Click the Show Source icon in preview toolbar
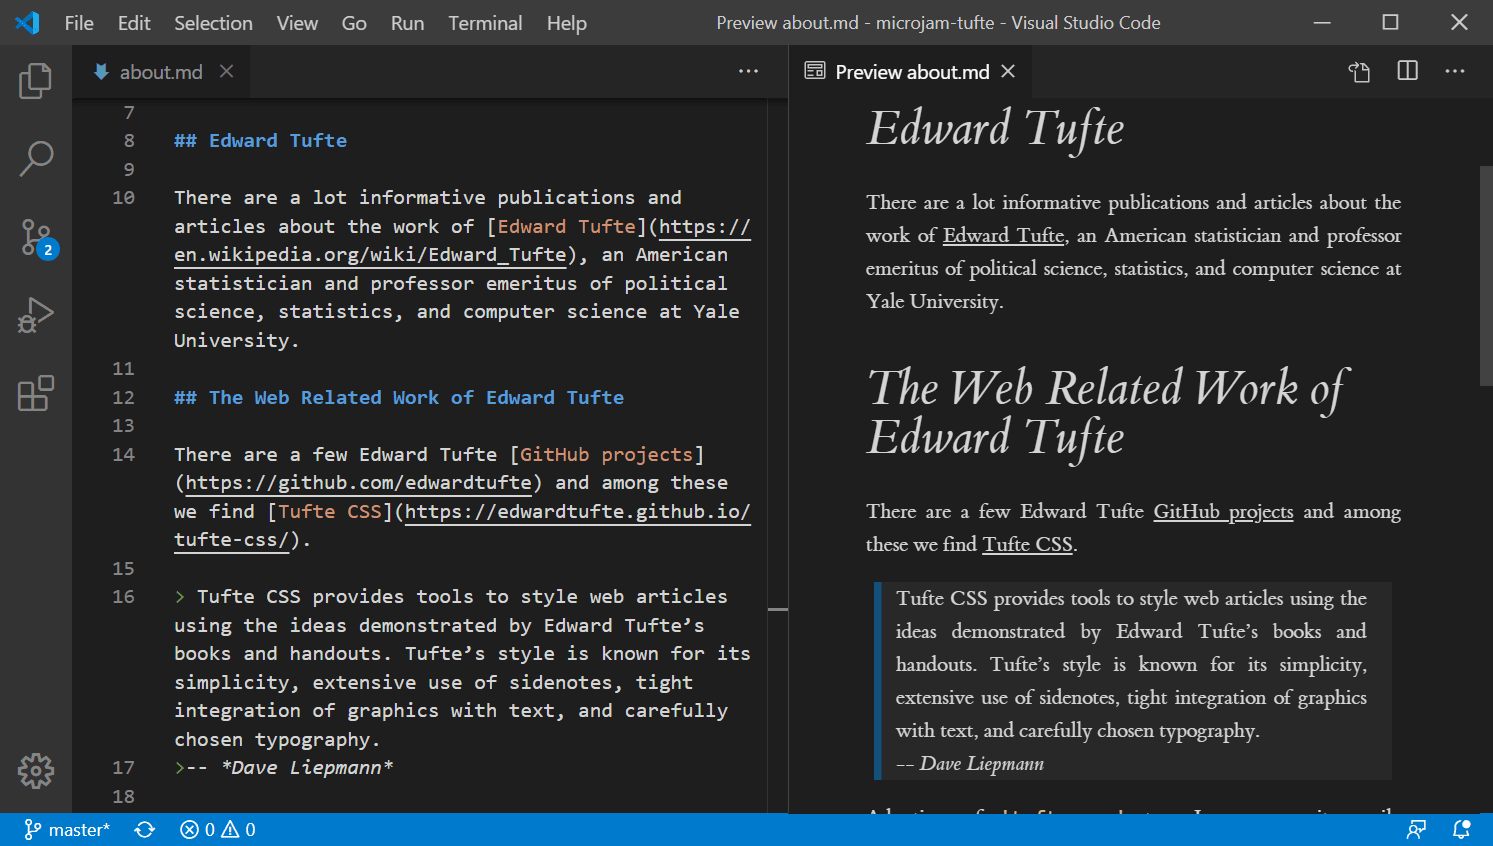The image size is (1493, 846). (x=1359, y=72)
